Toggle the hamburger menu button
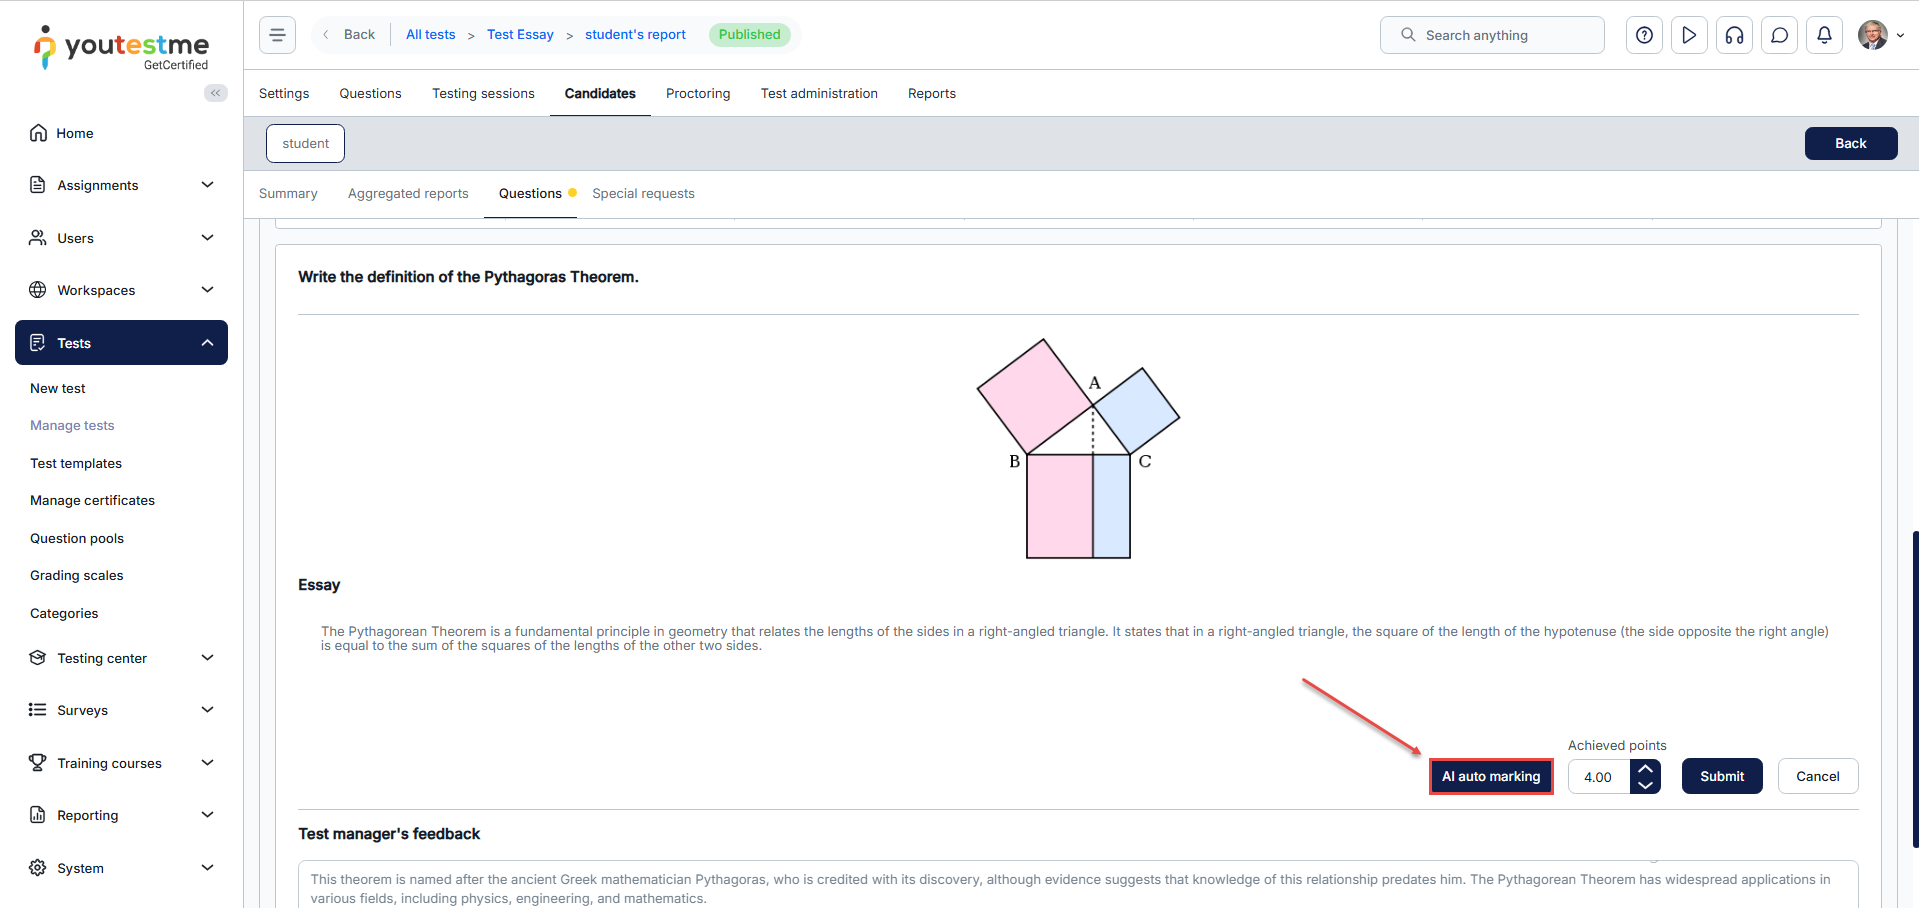The image size is (1919, 908). (x=277, y=35)
